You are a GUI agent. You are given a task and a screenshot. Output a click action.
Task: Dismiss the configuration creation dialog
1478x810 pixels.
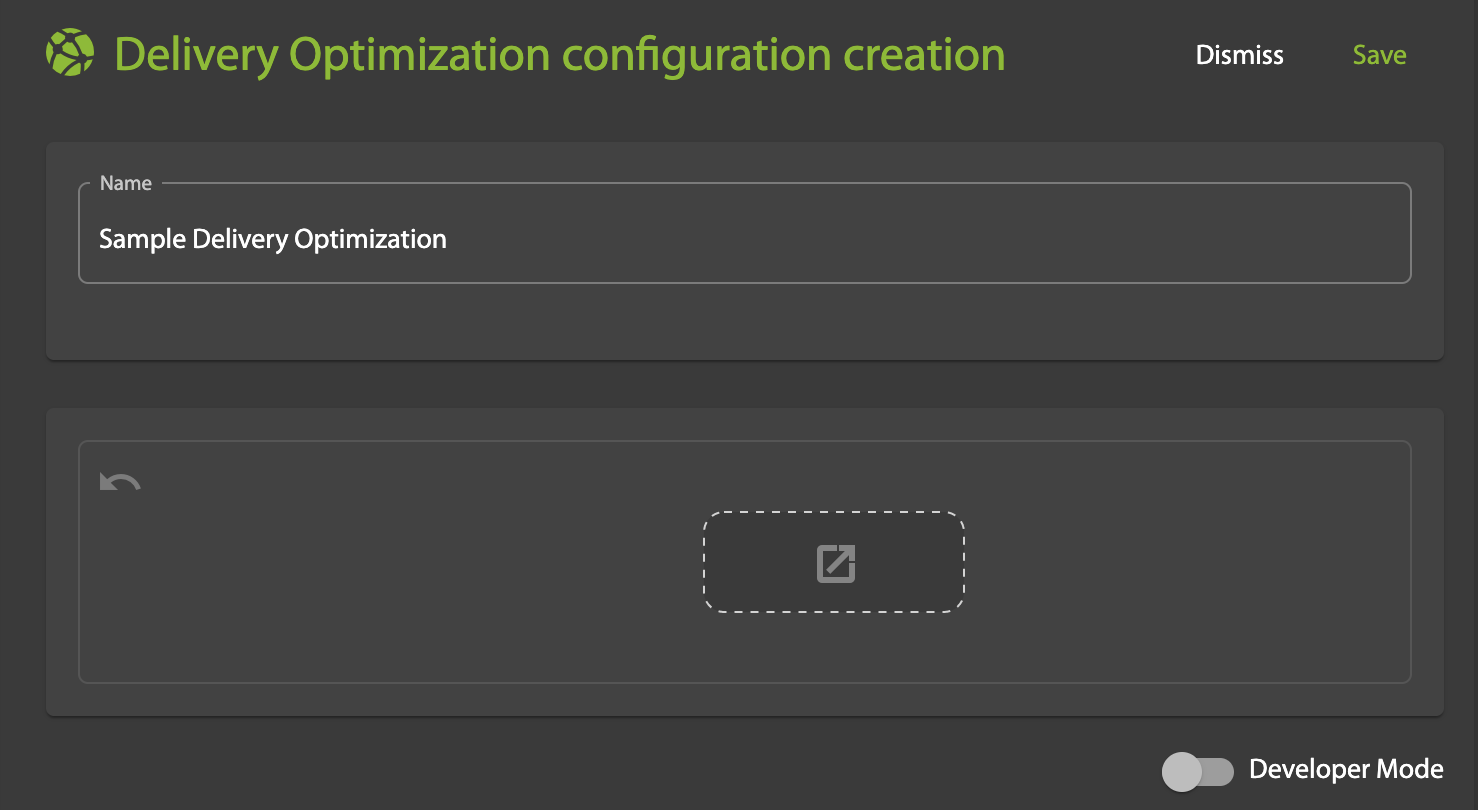(1239, 55)
